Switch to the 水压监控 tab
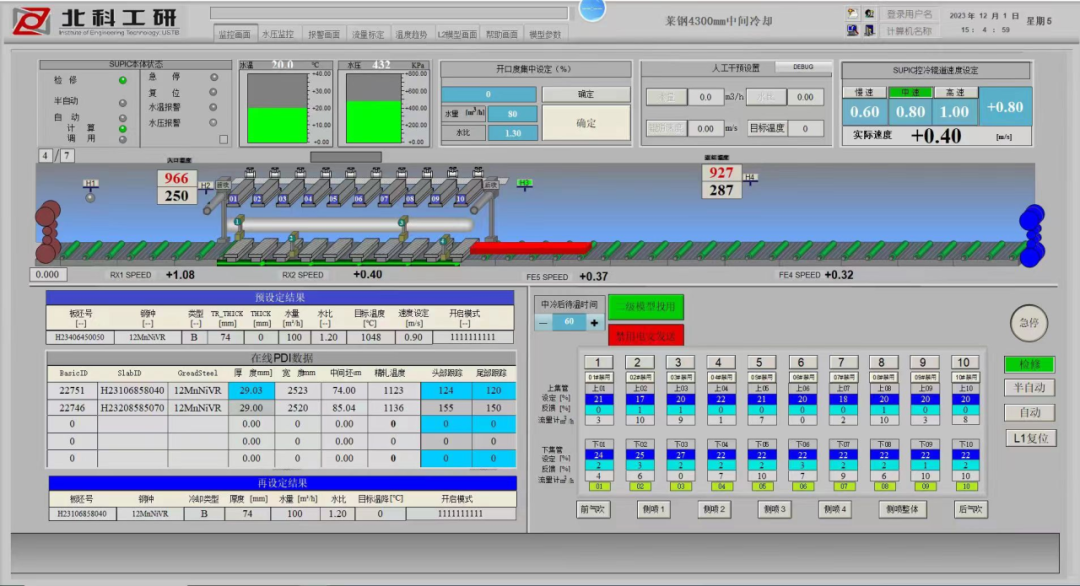The image size is (1080, 586). pos(278,34)
